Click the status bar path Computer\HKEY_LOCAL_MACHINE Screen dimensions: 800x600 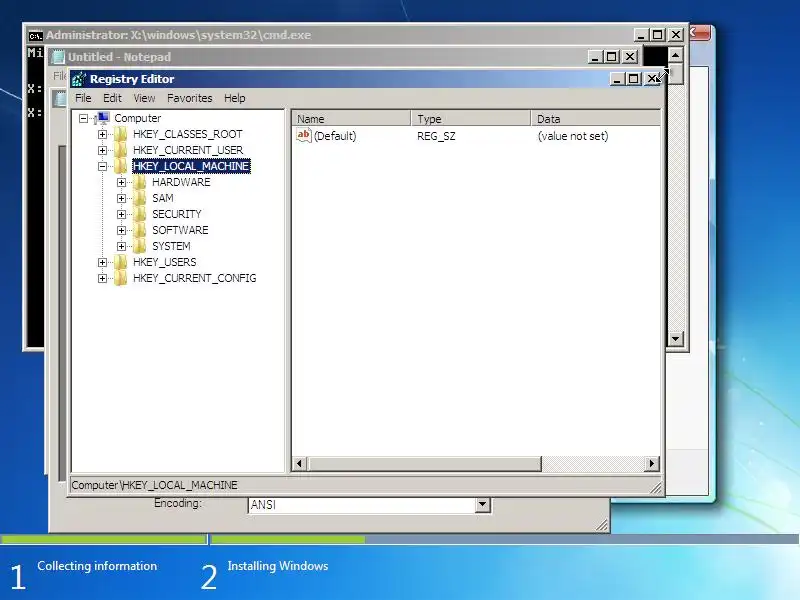[155, 485]
